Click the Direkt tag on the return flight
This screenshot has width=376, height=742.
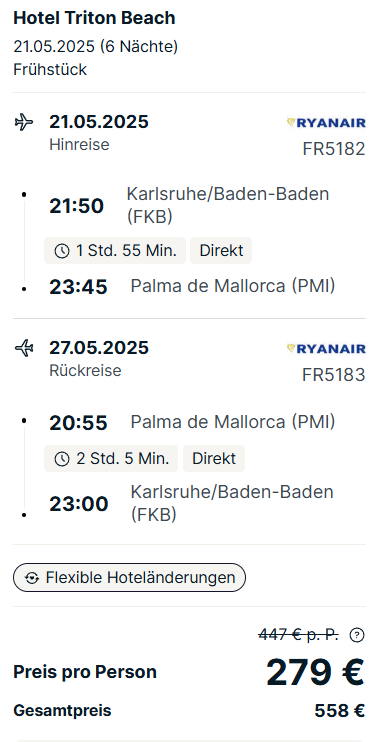click(214, 459)
